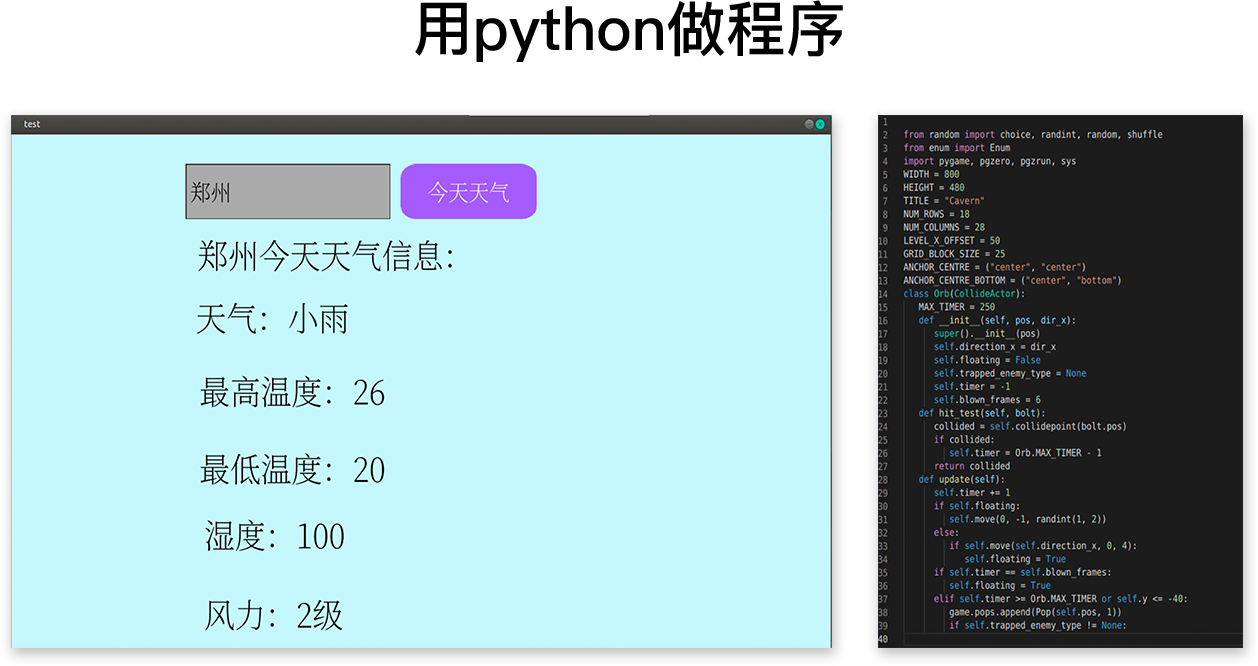Click the 最高温度: 26 label
The width and height of the screenshot is (1258, 666).
click(292, 393)
